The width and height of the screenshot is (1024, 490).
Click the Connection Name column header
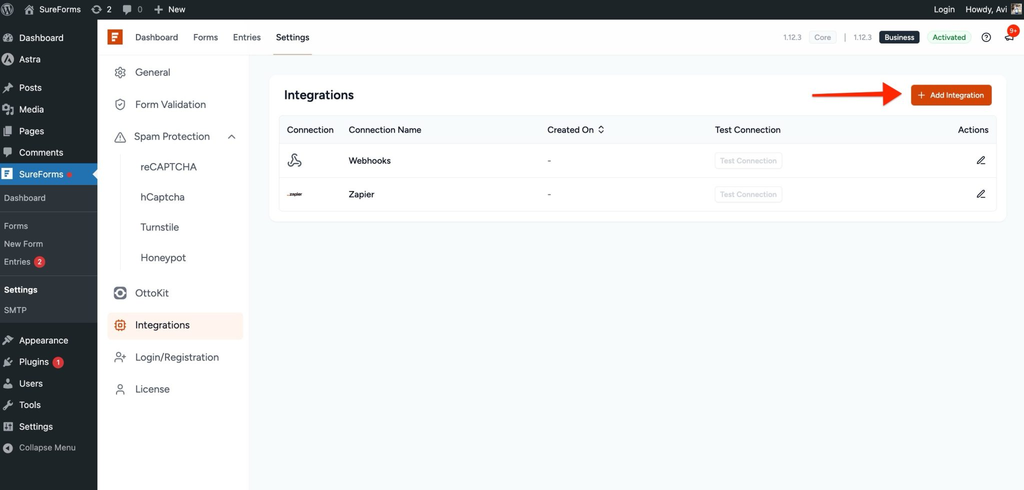click(385, 130)
